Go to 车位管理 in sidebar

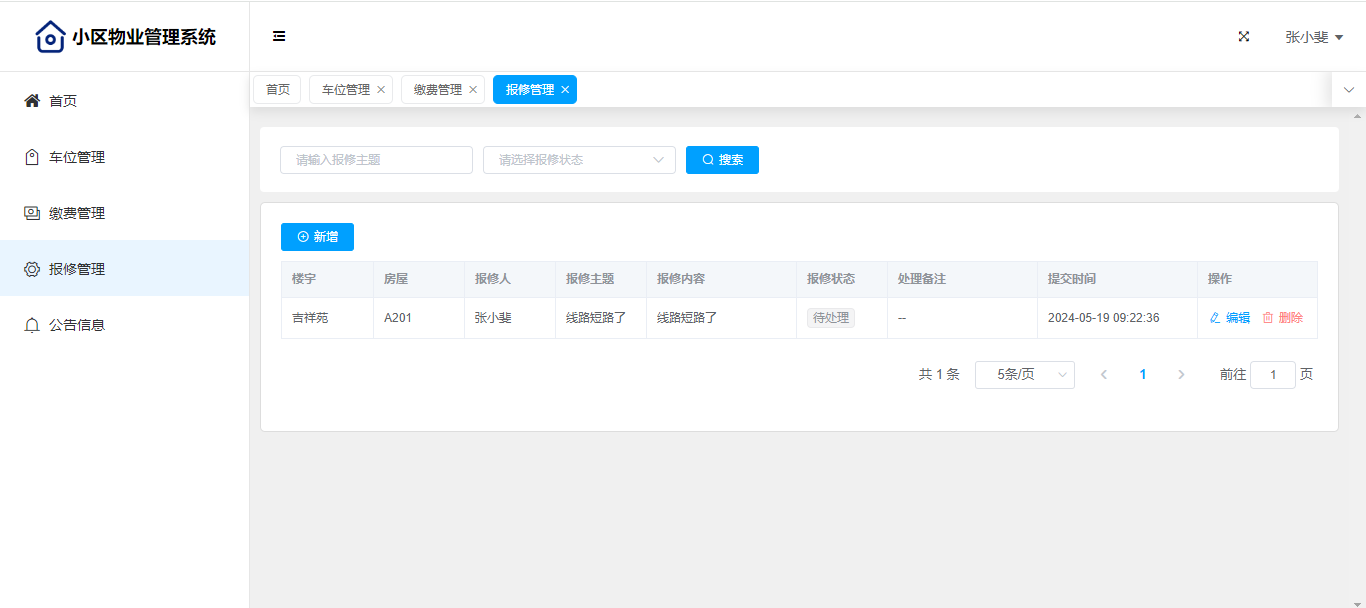point(77,157)
